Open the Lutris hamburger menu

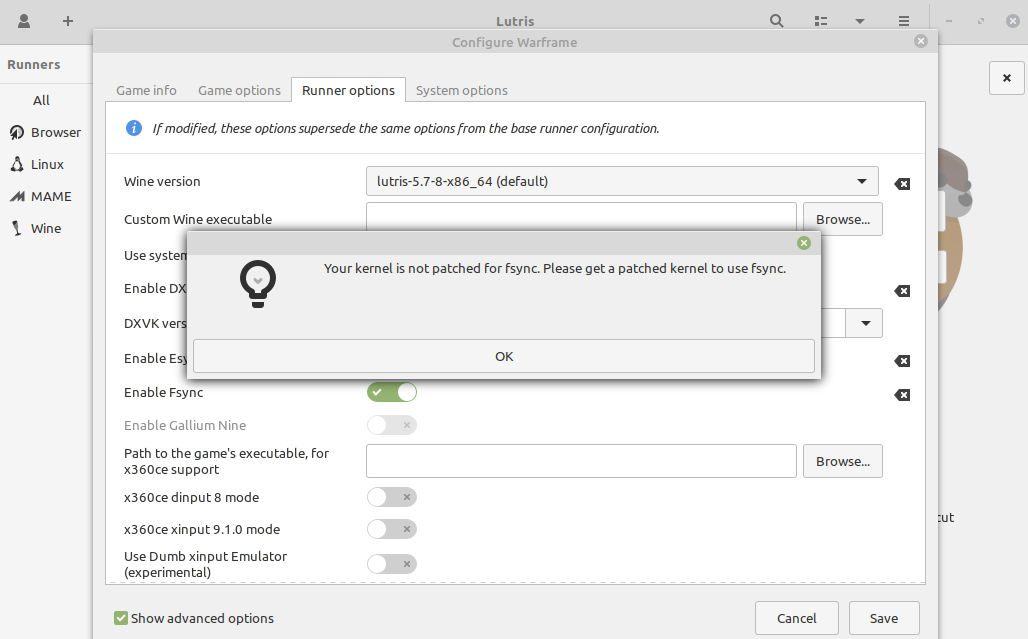(903, 21)
